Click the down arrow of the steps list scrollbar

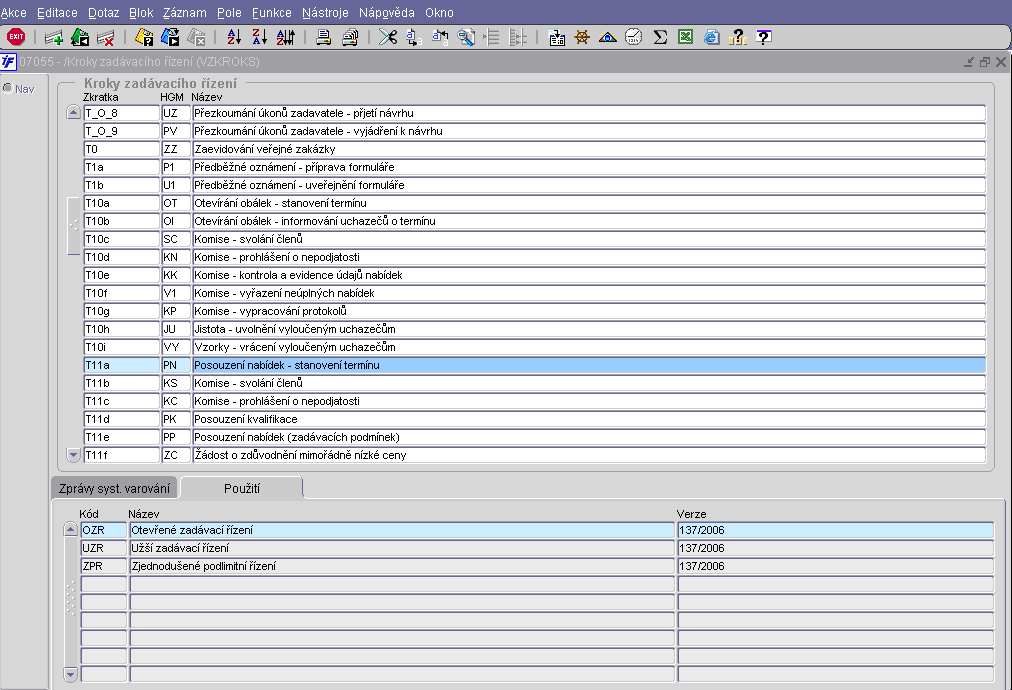tap(74, 454)
